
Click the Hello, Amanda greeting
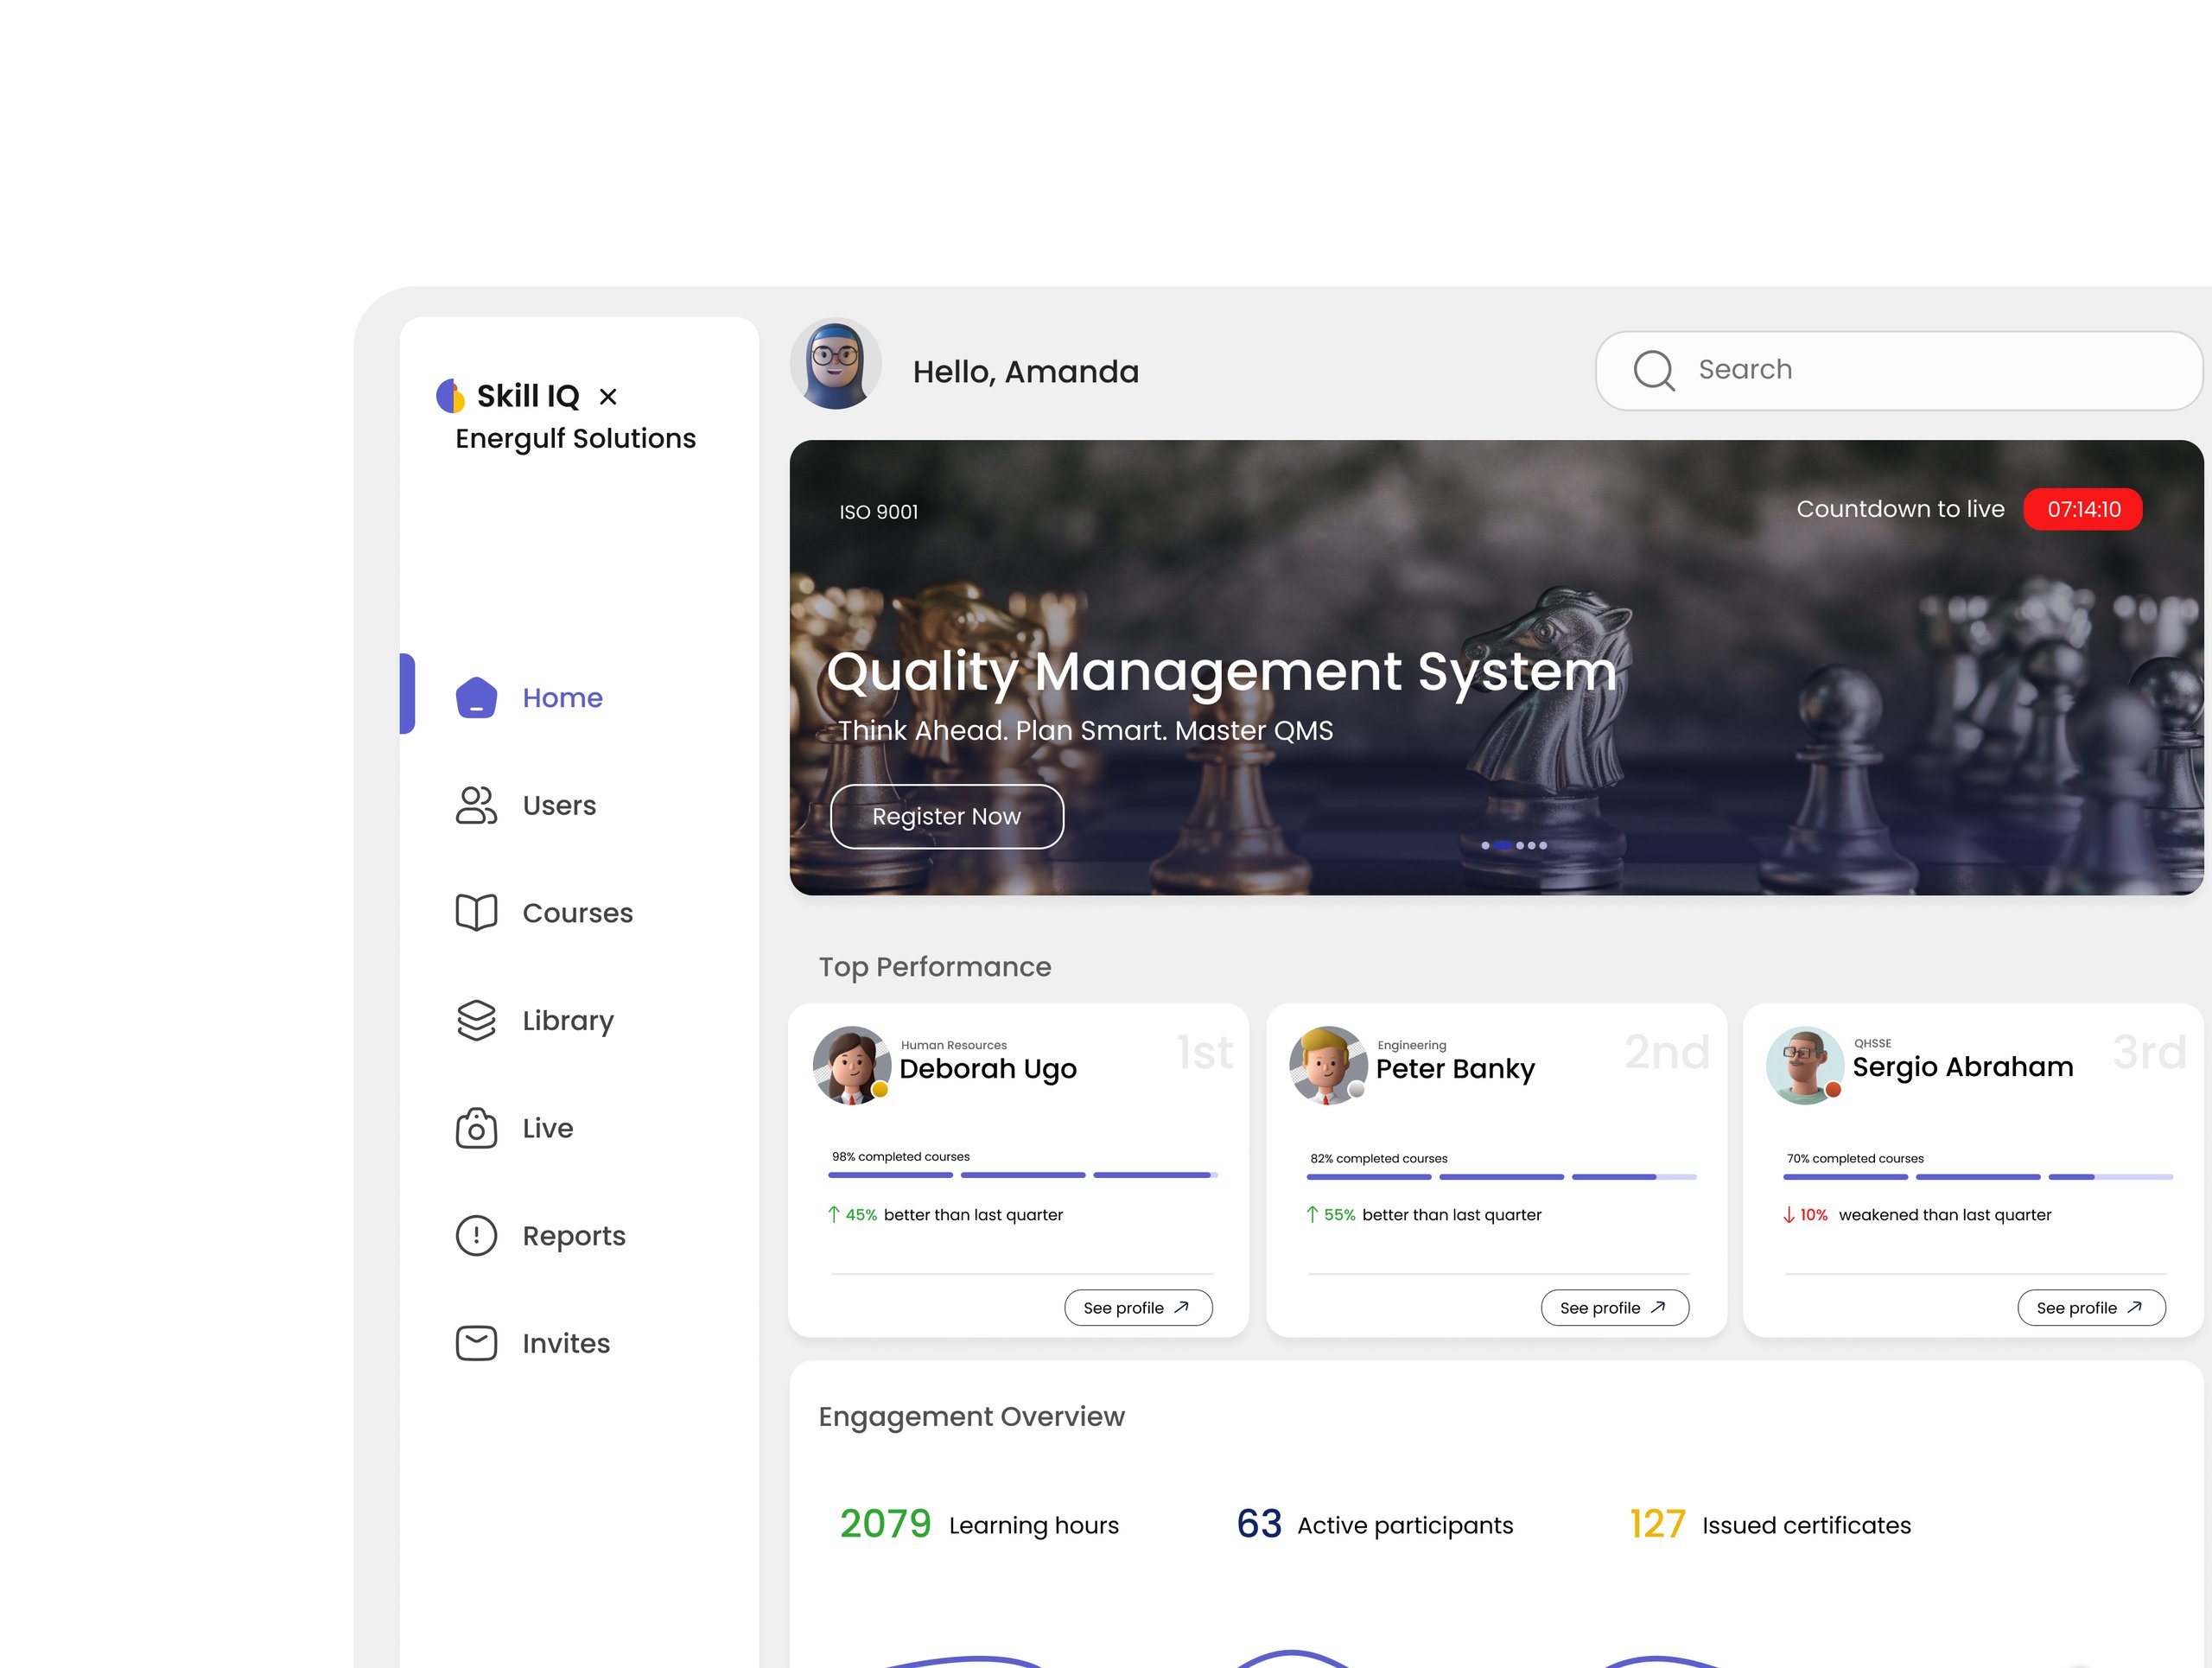[1026, 372]
